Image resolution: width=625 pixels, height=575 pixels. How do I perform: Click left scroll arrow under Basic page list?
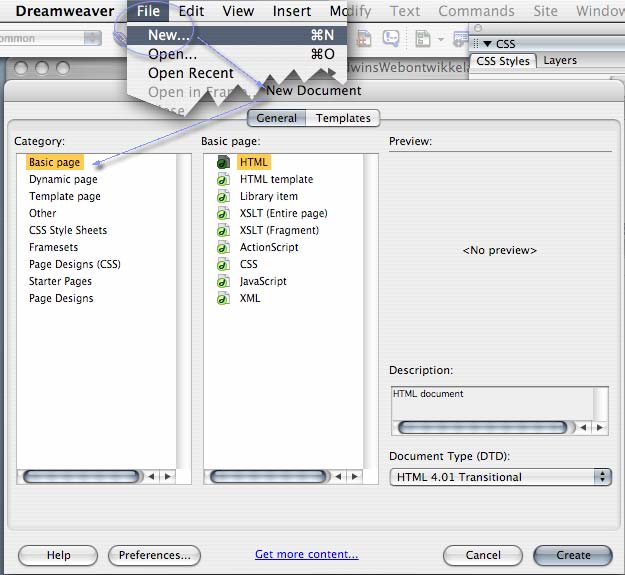click(338, 476)
